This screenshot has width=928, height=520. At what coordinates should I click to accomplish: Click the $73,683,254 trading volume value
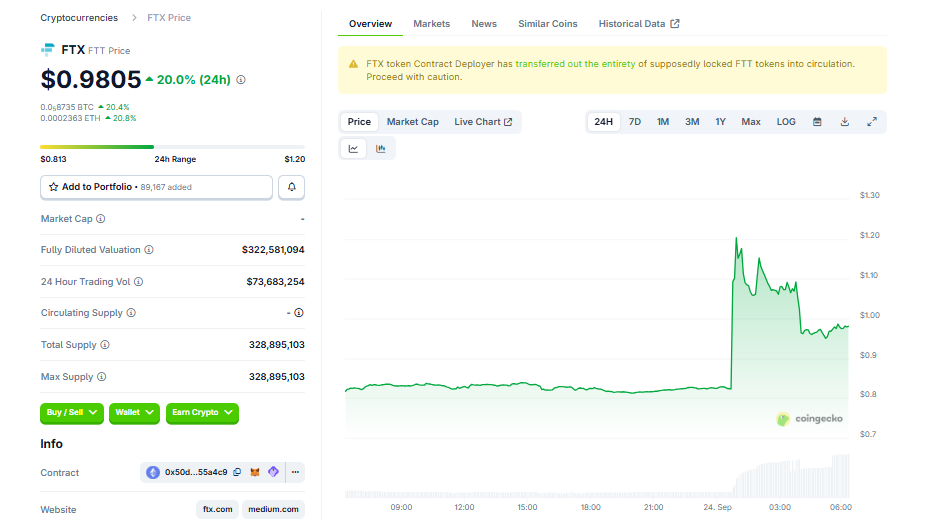pyautogui.click(x=275, y=282)
